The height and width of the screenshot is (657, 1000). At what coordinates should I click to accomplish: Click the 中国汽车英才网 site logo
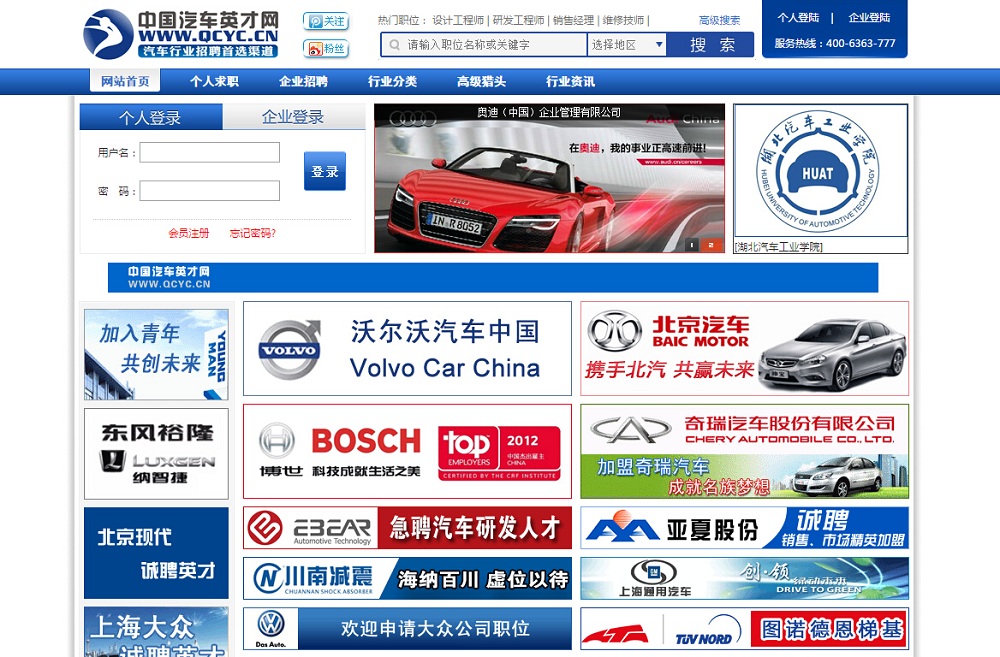coord(181,34)
